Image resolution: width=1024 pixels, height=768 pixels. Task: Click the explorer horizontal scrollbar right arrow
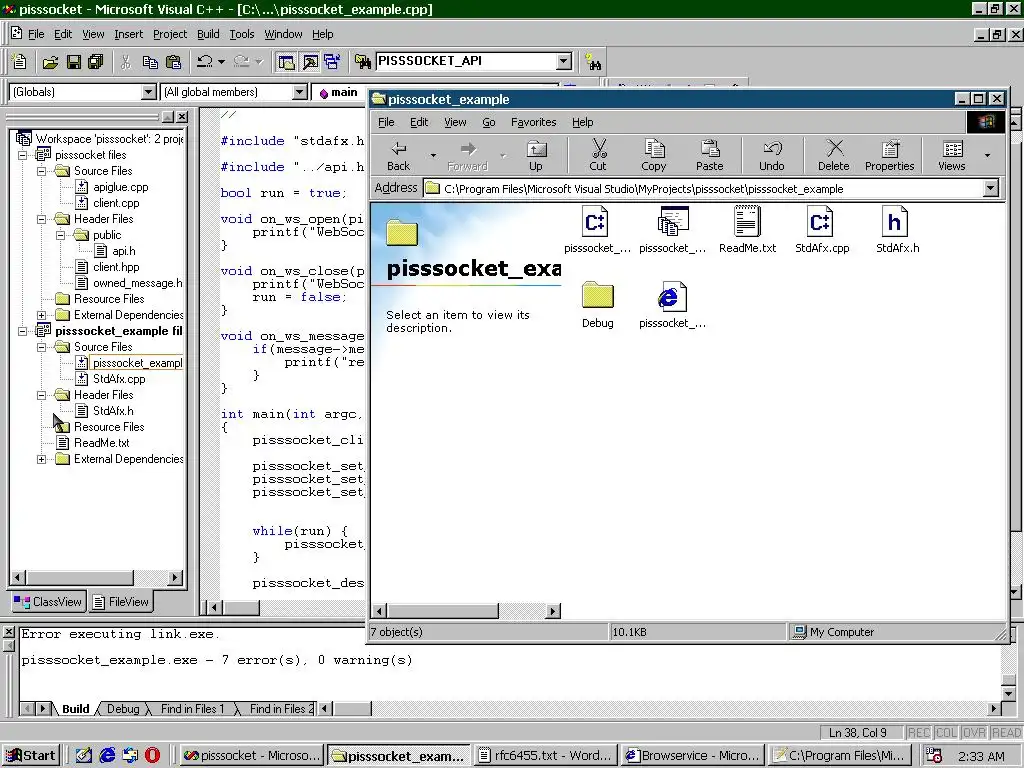(x=553, y=611)
